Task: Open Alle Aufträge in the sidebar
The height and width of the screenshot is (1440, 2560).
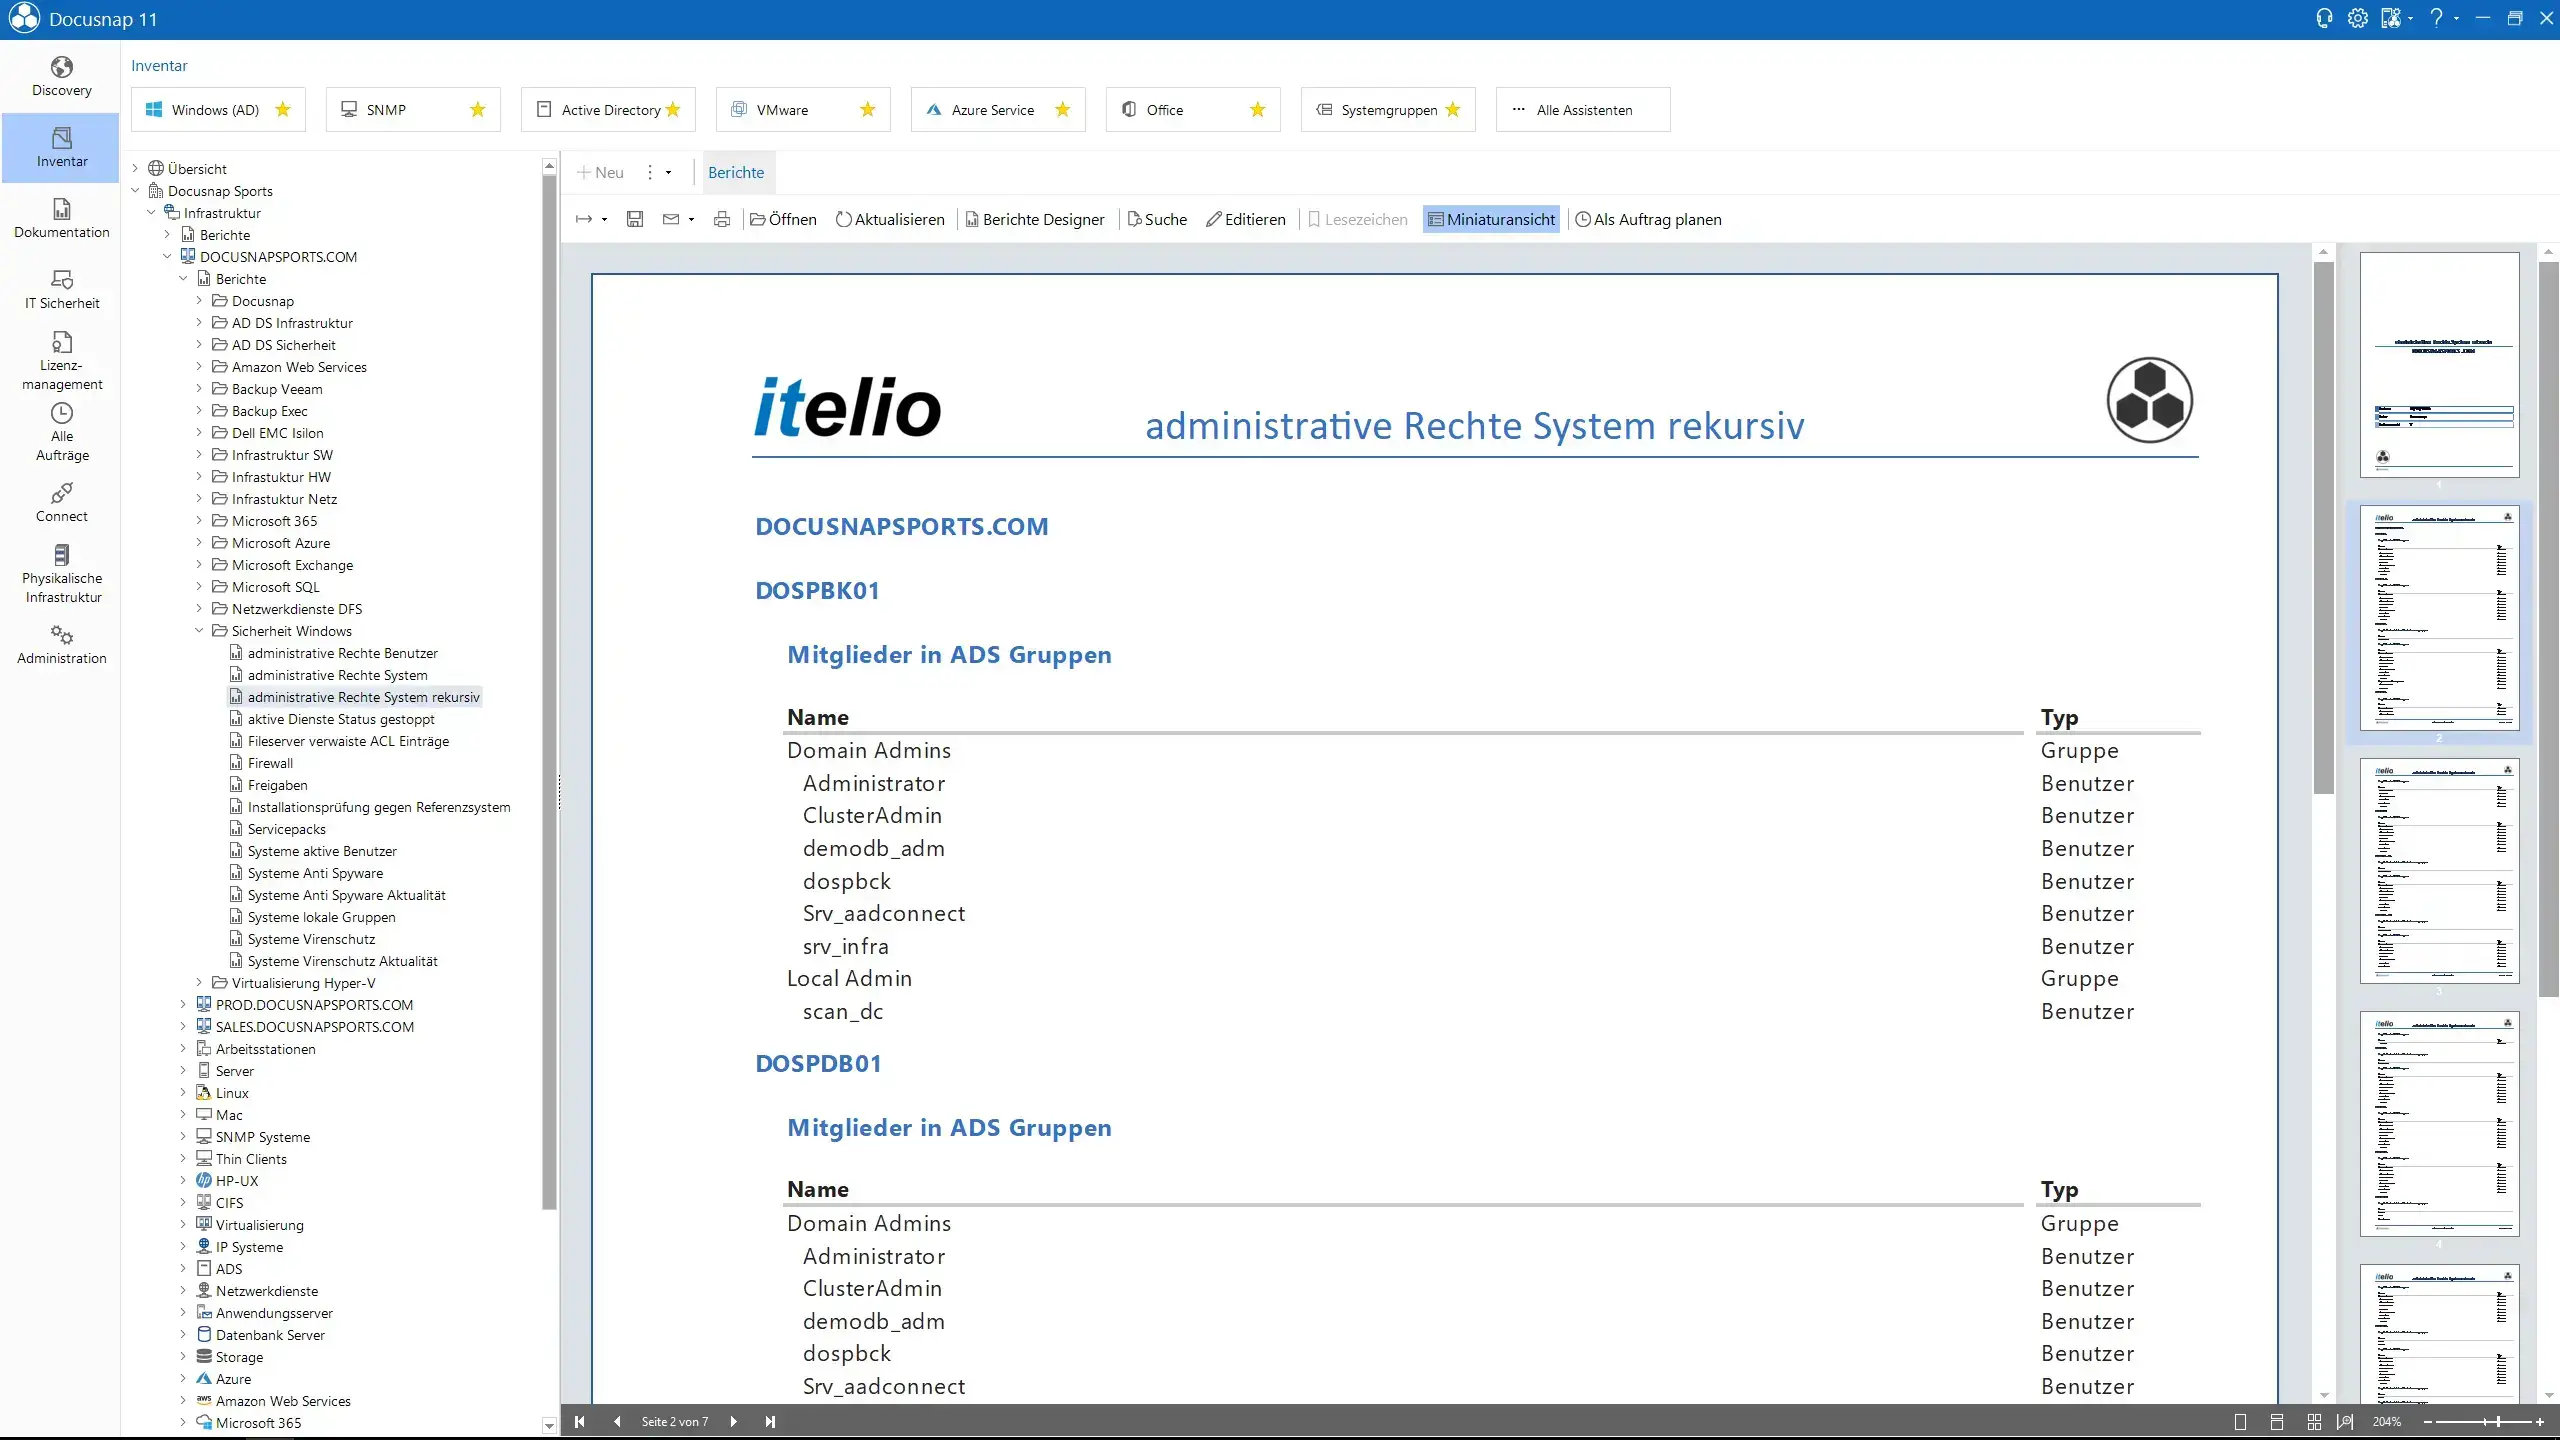Action: point(62,432)
